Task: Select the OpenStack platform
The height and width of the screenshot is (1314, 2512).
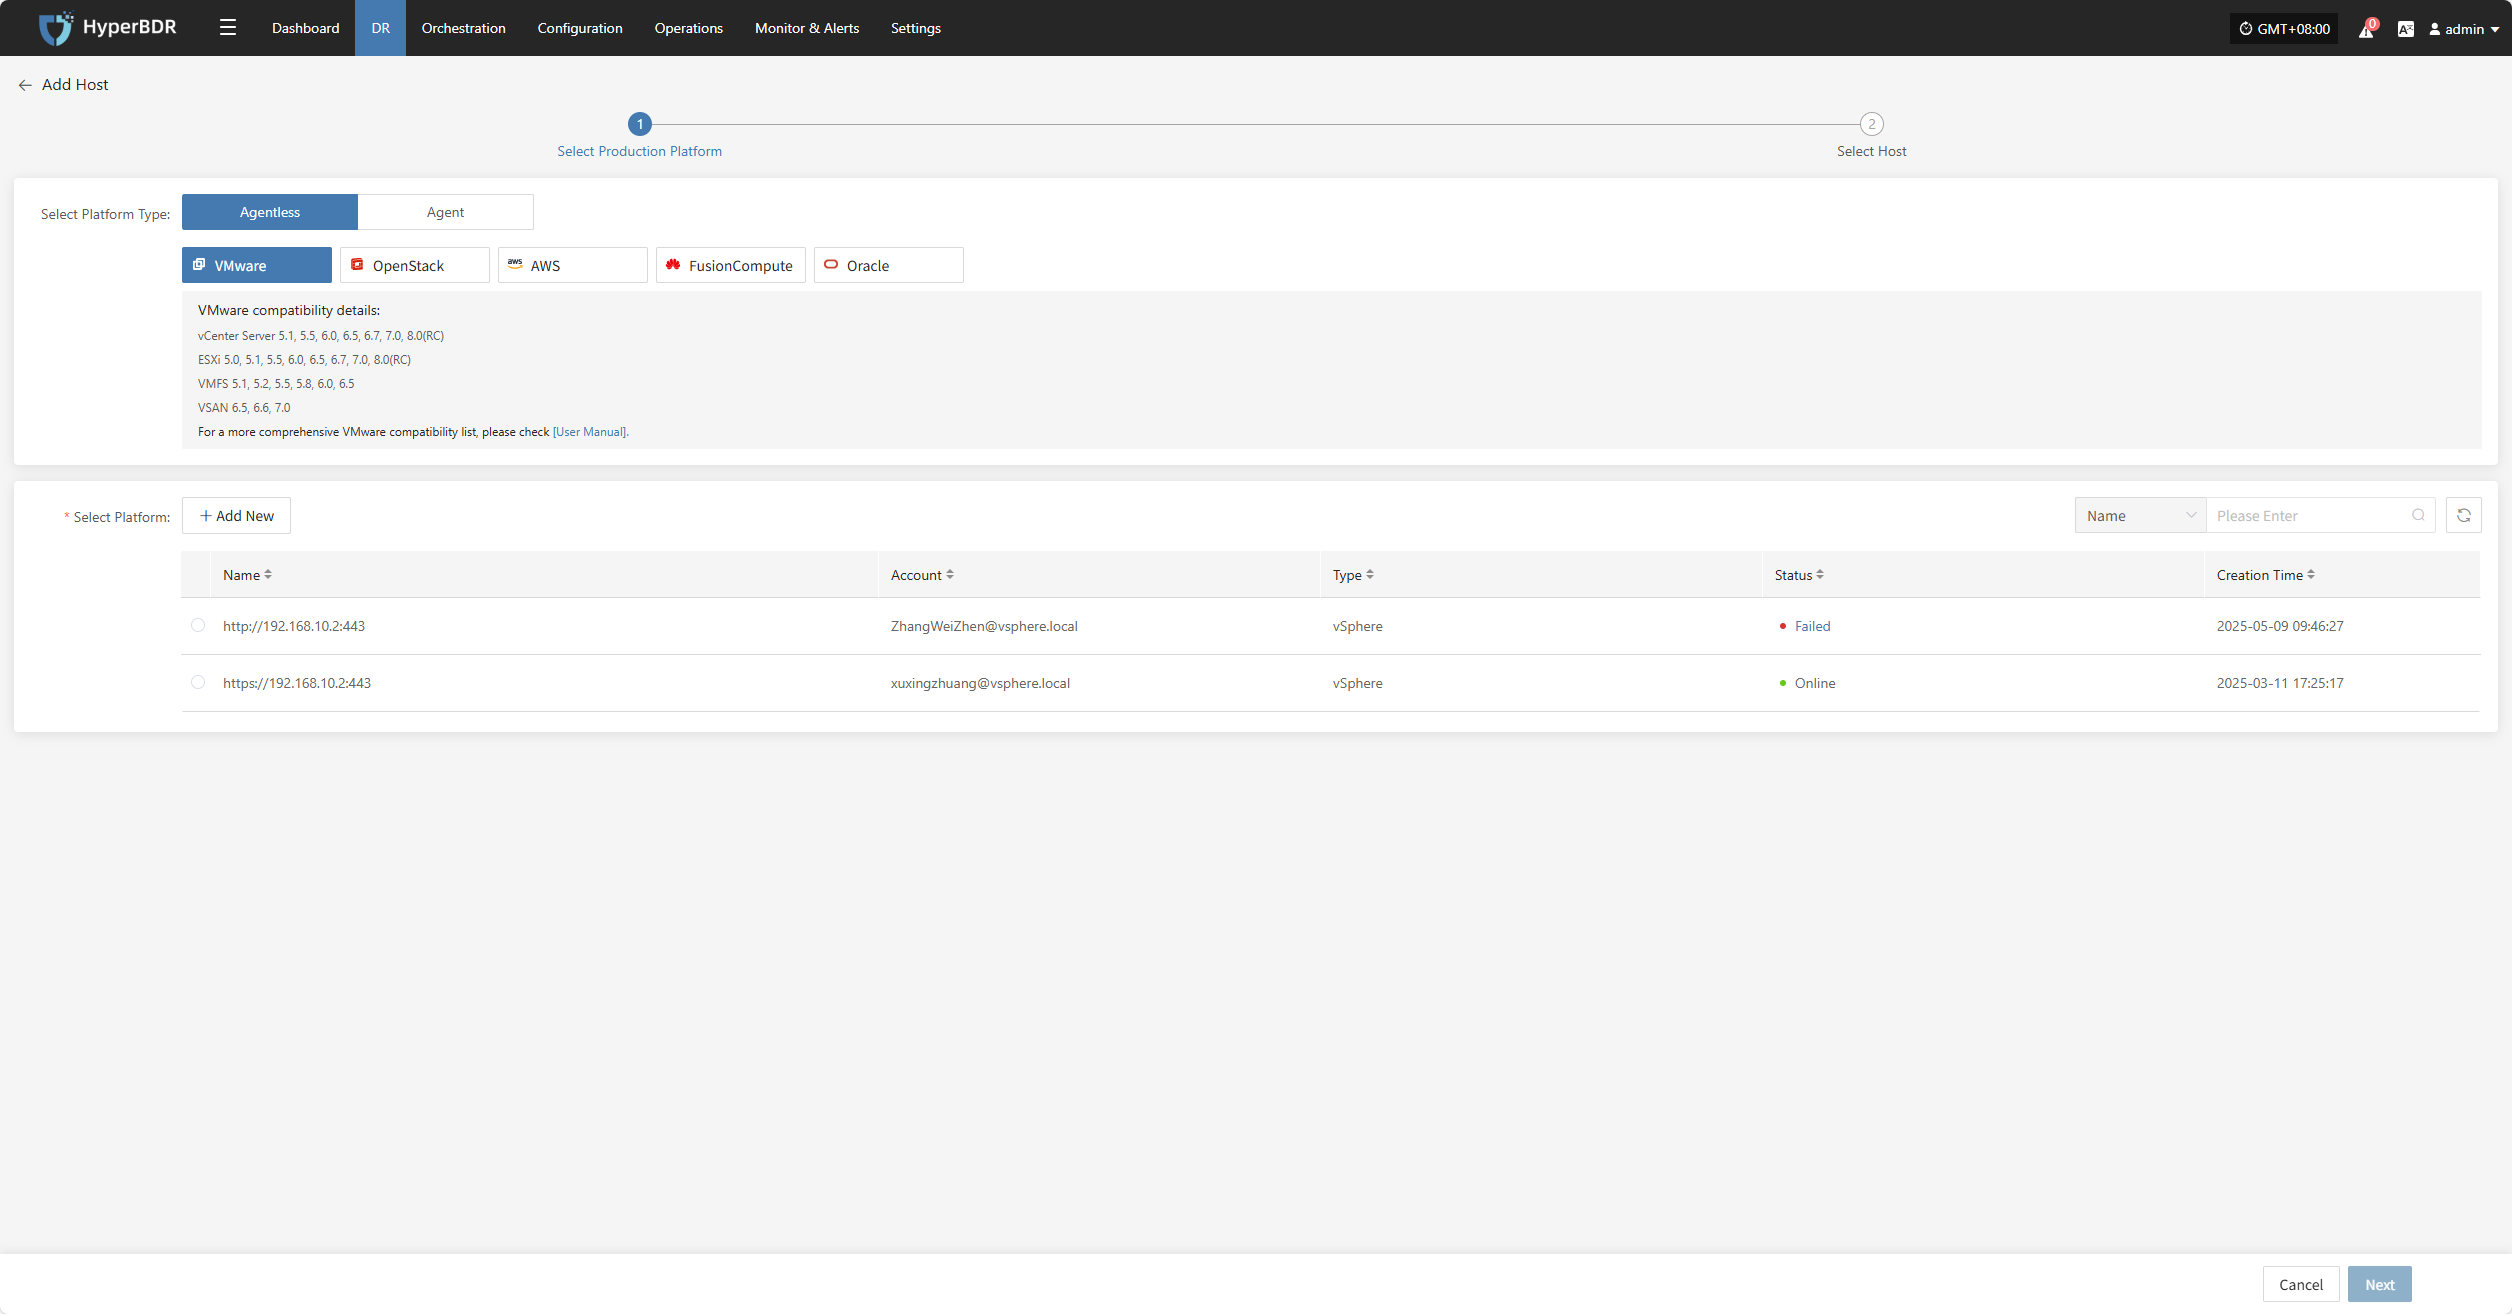Action: 415,265
